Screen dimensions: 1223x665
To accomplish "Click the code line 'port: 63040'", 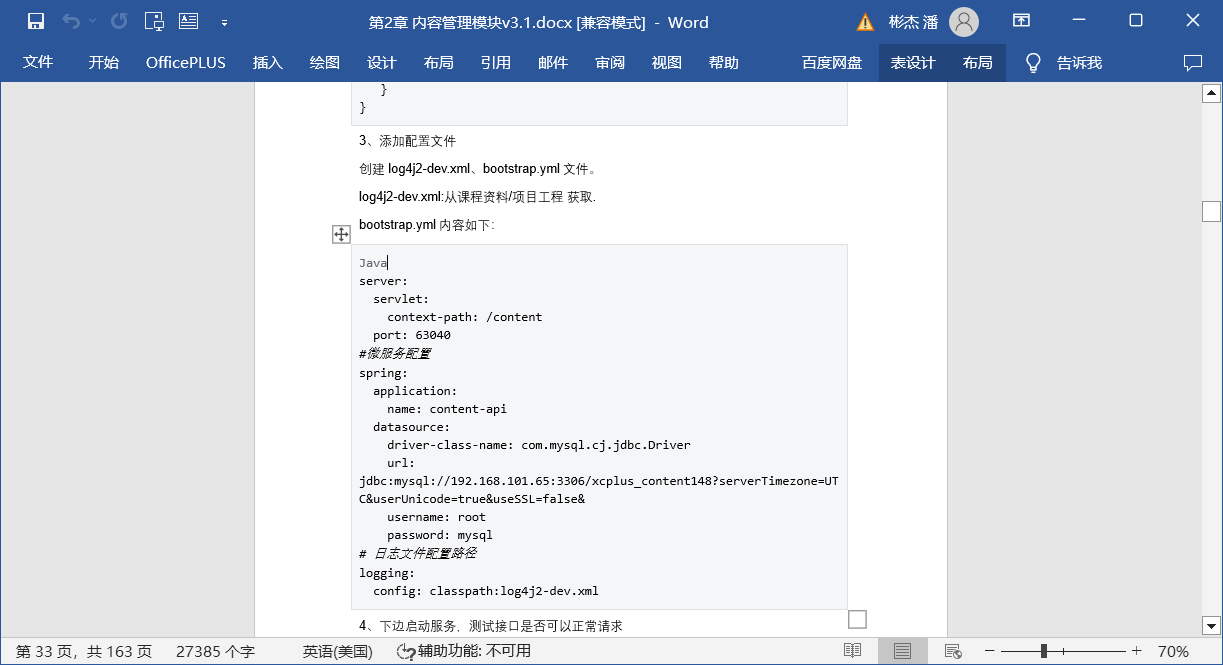I will point(412,335).
